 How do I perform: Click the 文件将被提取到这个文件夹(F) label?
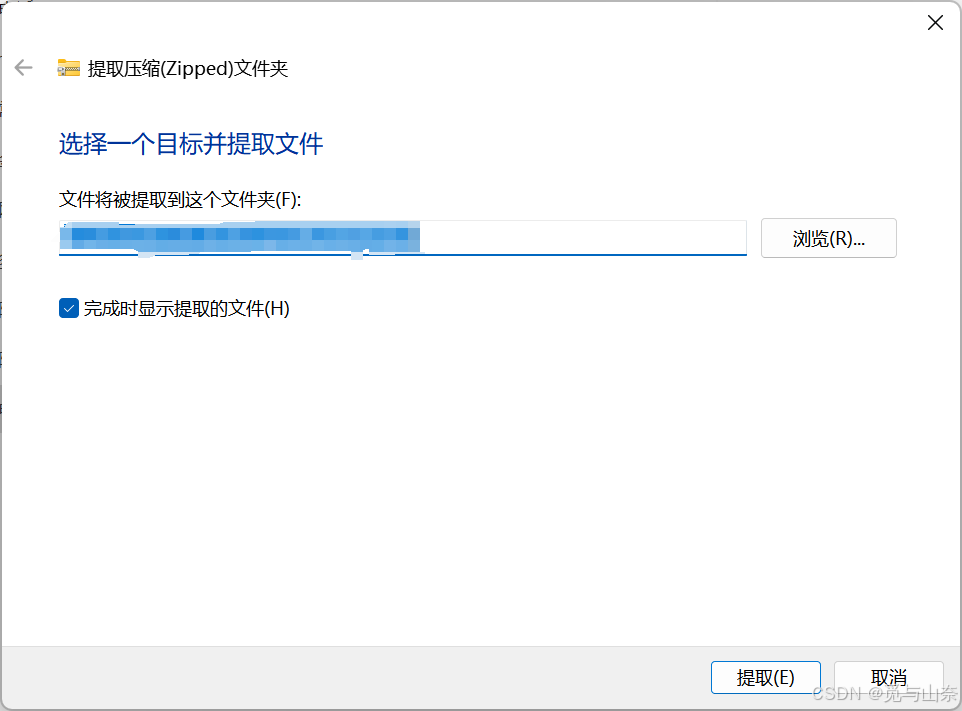(180, 199)
